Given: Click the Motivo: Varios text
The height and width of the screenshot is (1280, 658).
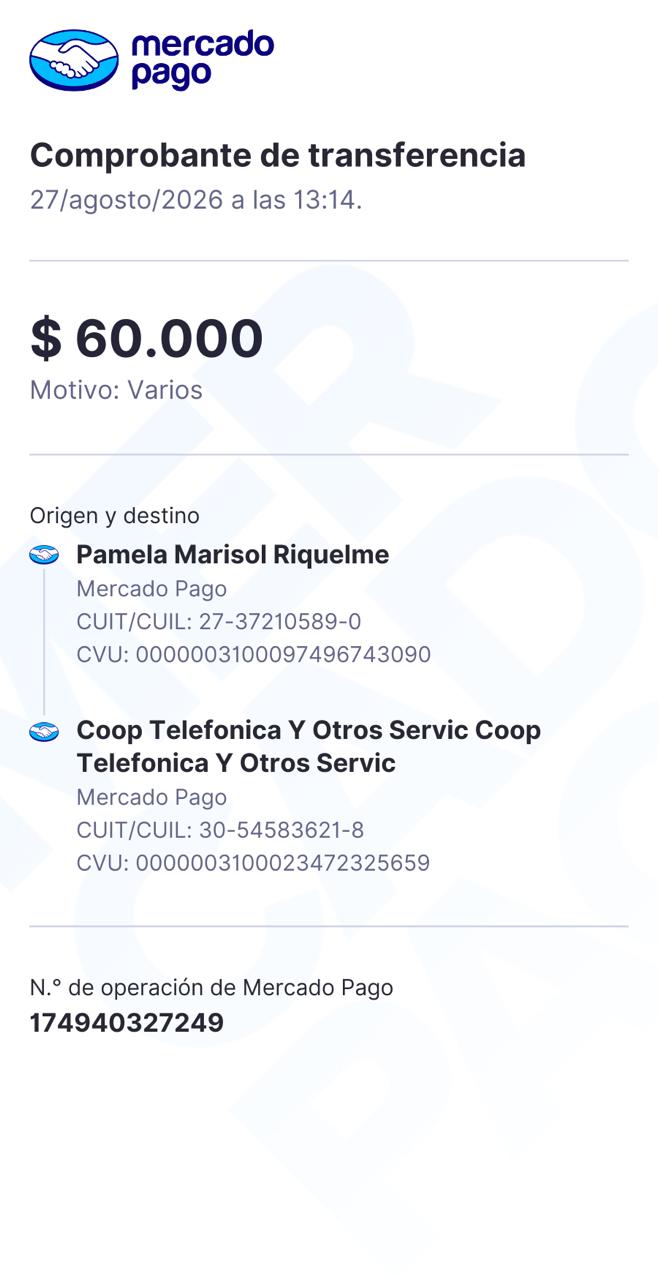Looking at the screenshot, I should 116,390.
